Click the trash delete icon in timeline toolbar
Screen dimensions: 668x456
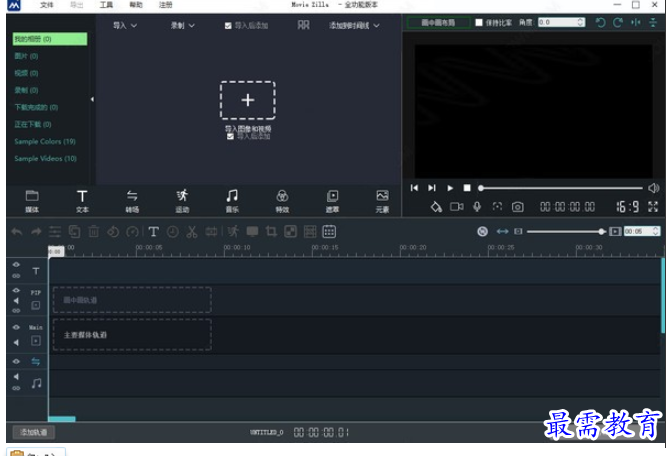(x=94, y=231)
